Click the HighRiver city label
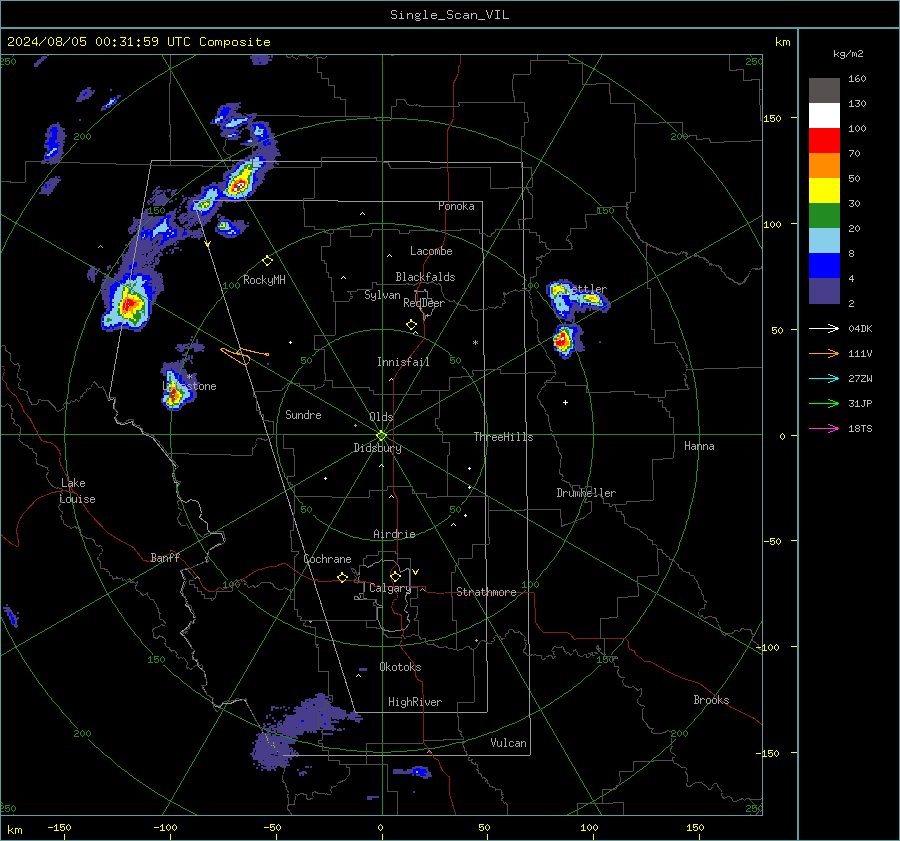Viewport: 900px width, 841px height. (415, 702)
